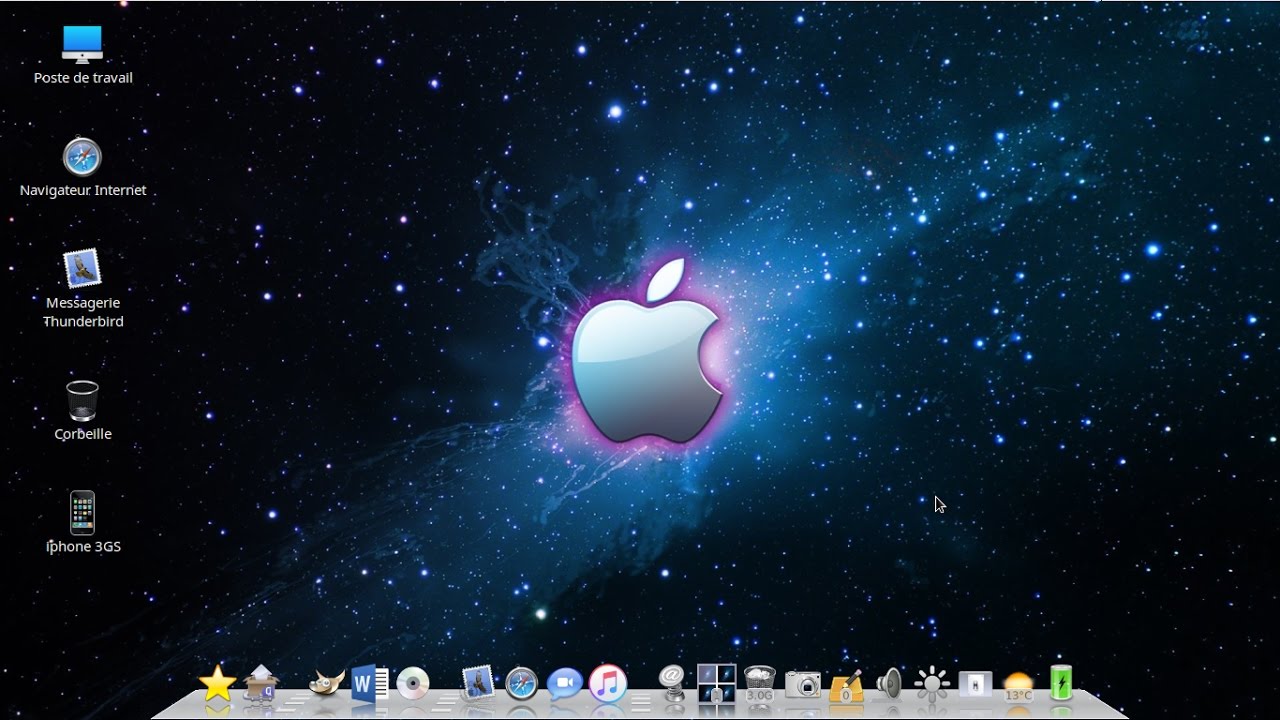Open the 13°C weather dock applet
Image resolution: width=1280 pixels, height=720 pixels.
pyautogui.click(x=1018, y=686)
